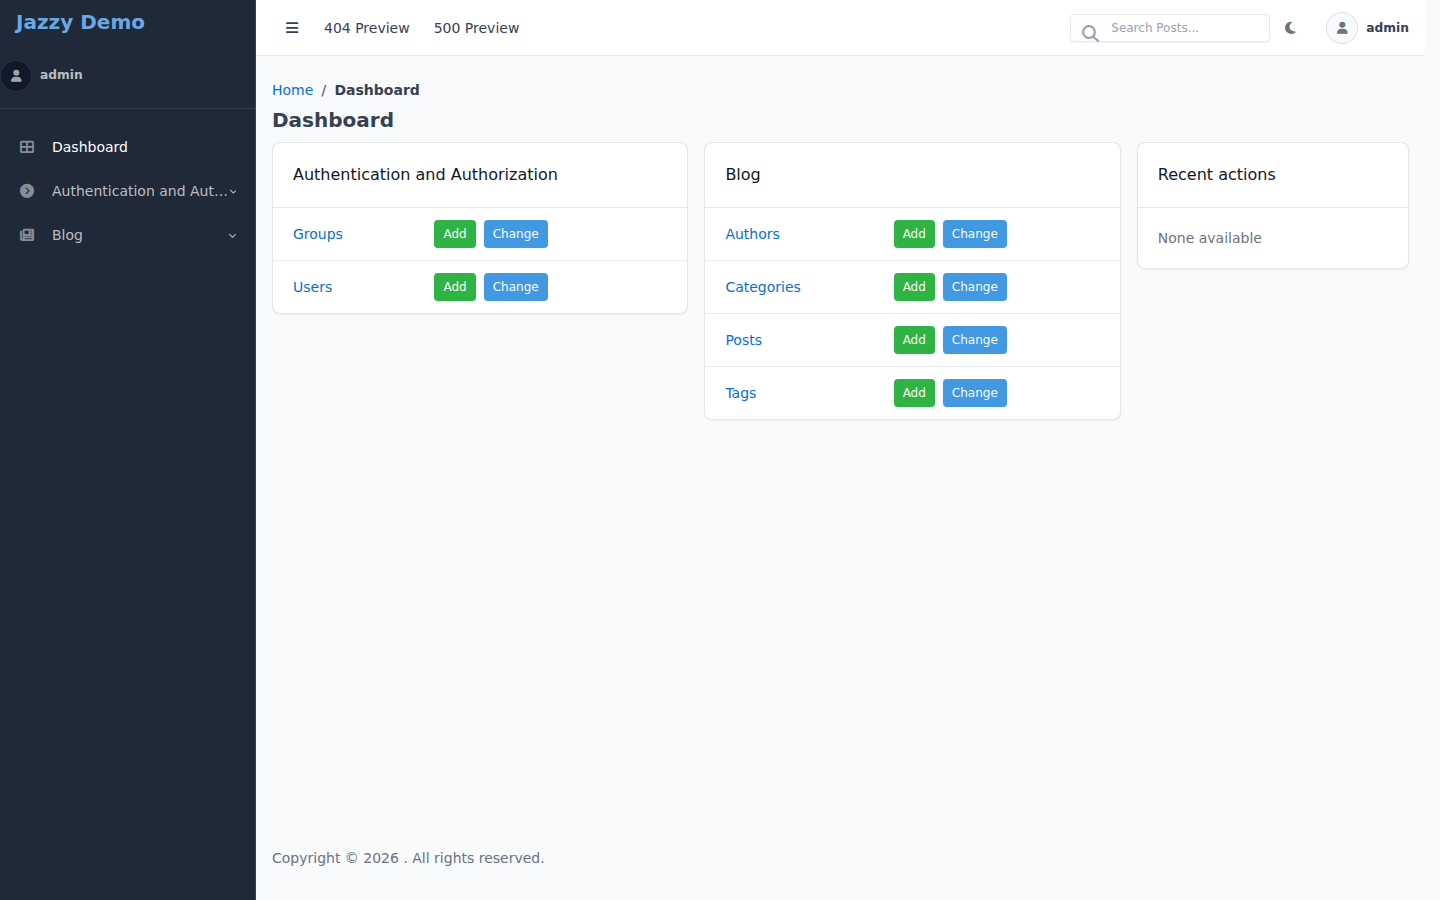Expand the Blog sidebar chevron
Viewport: 1440px width, 900px height.
233,236
